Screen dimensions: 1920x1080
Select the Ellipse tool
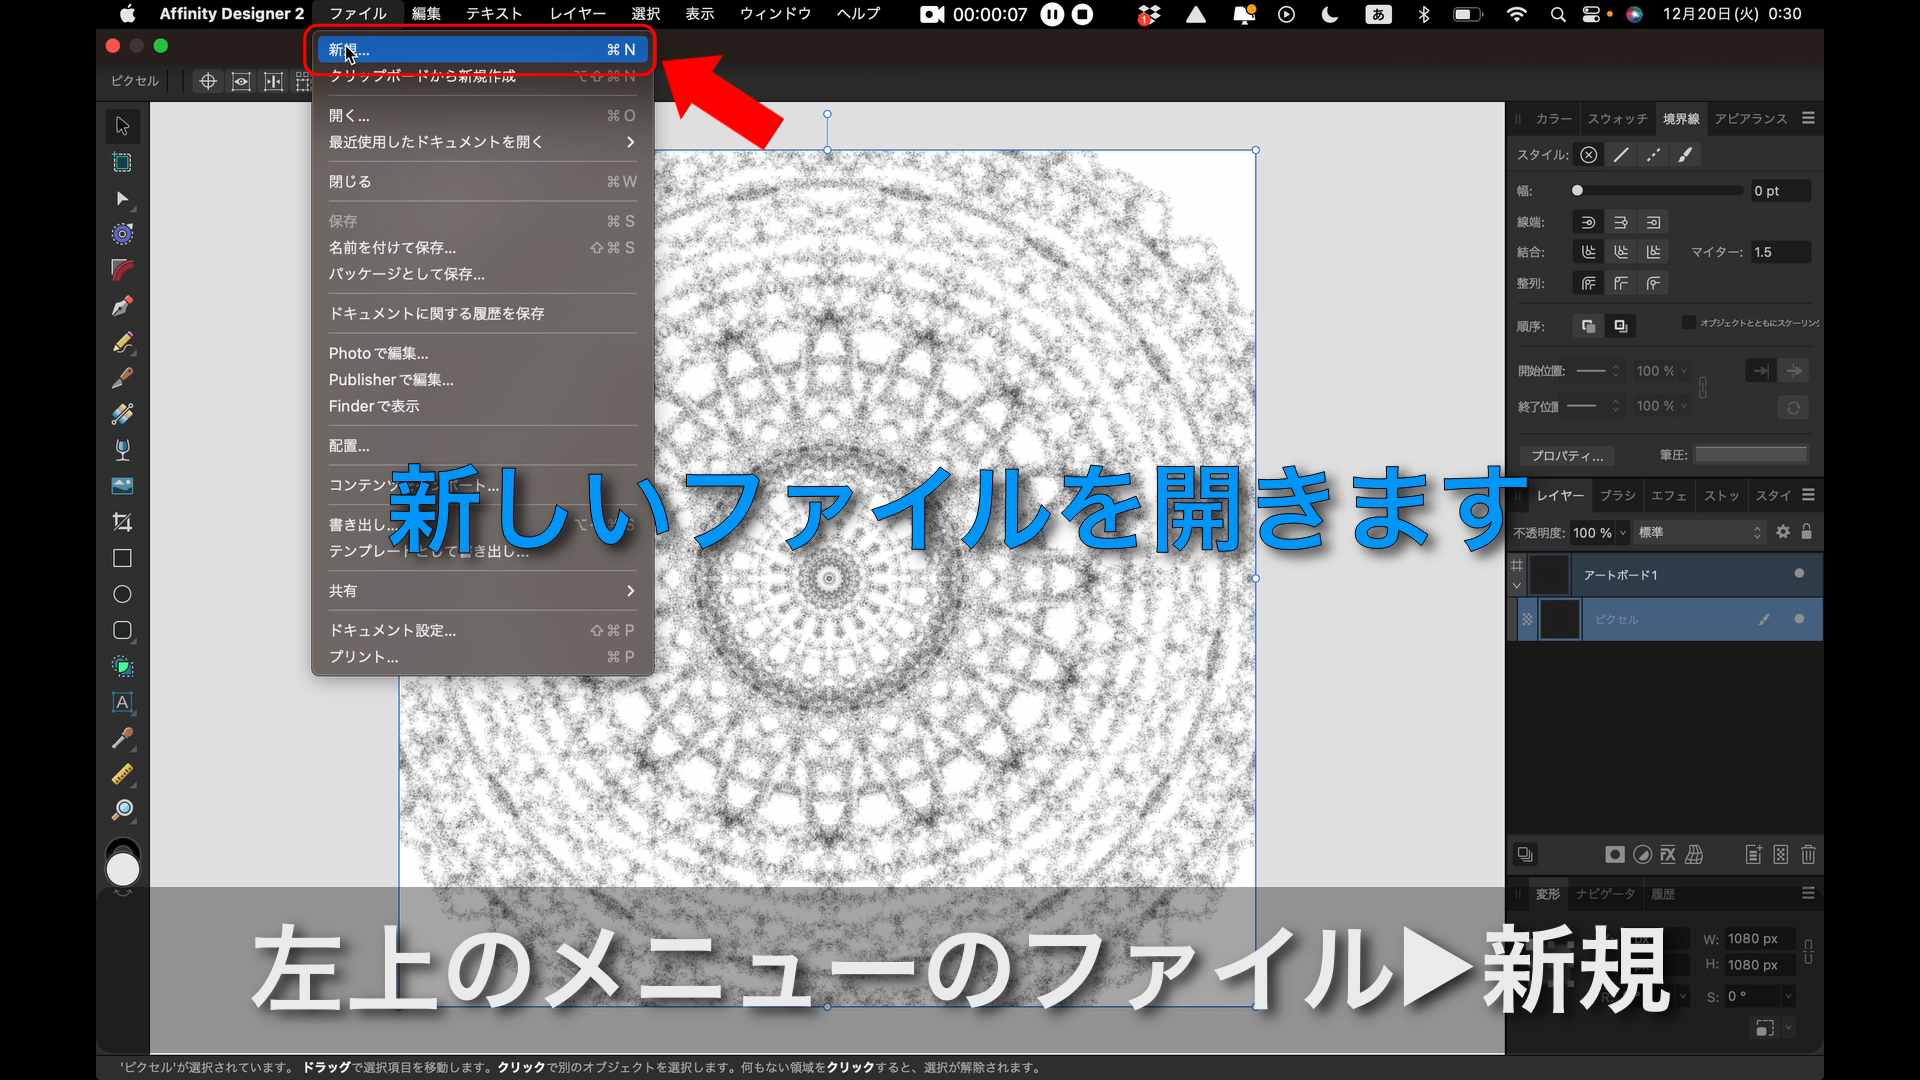(x=122, y=594)
